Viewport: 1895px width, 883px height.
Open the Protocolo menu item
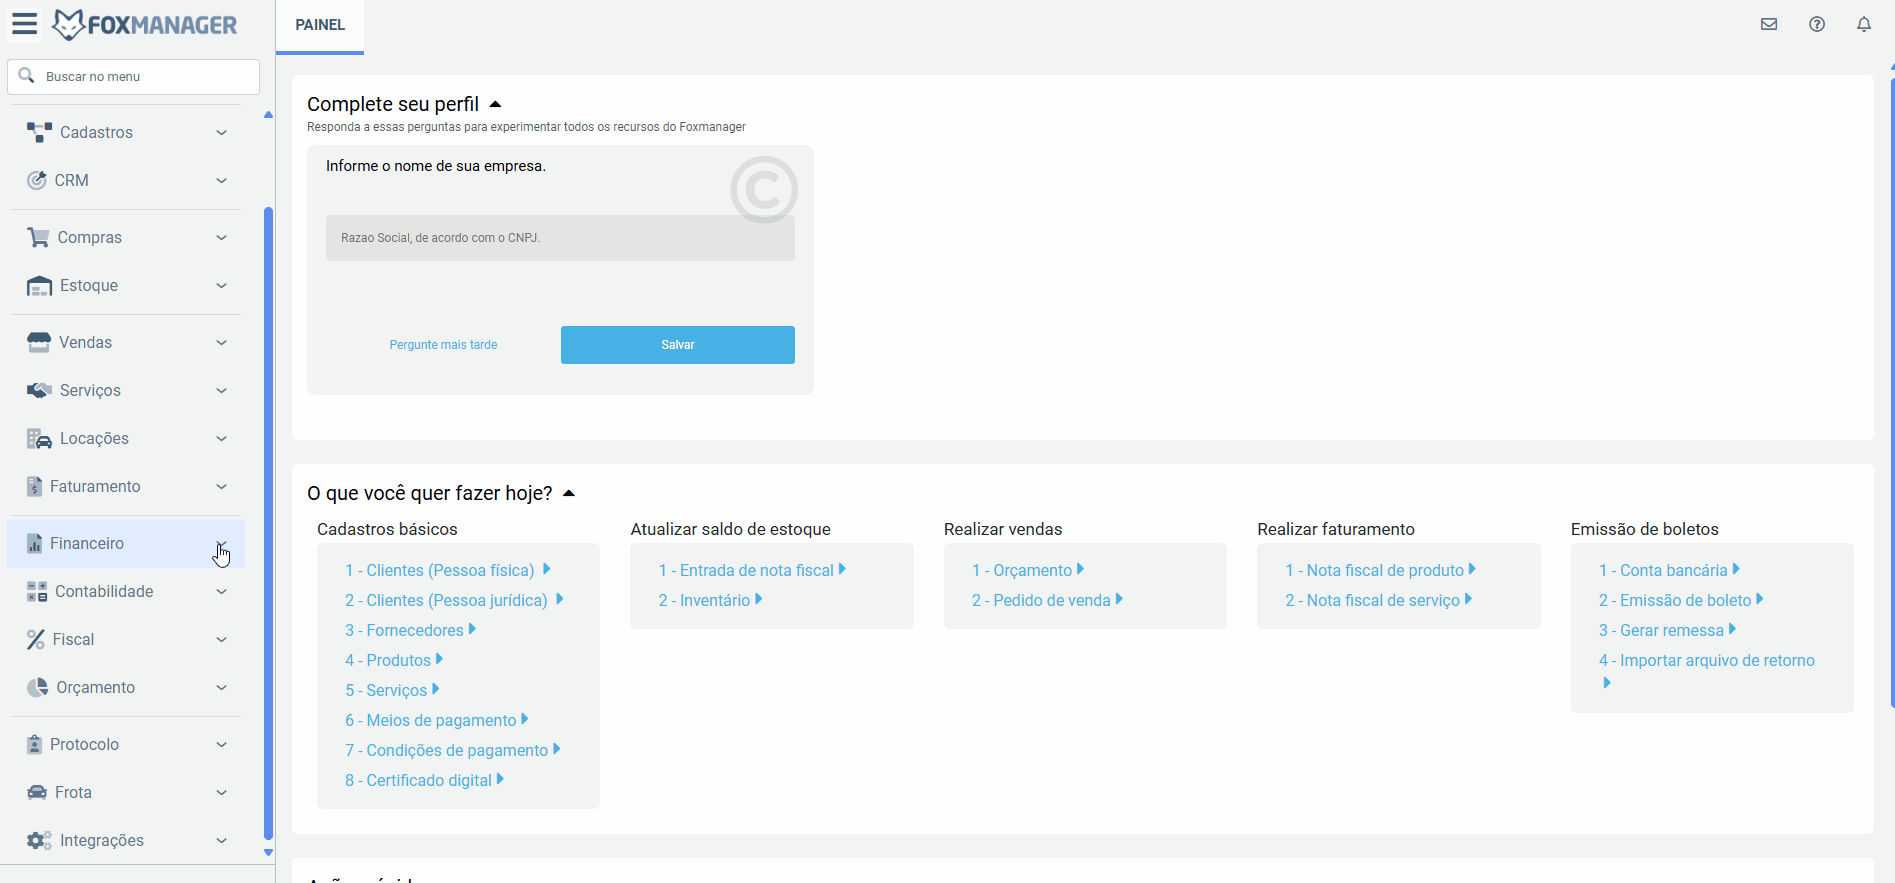(x=126, y=744)
